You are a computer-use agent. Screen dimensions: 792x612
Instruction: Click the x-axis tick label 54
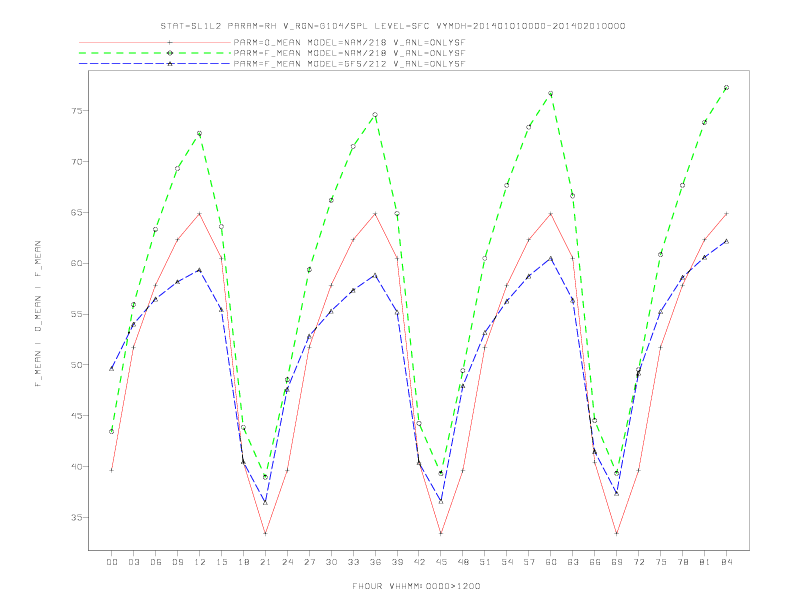[x=507, y=562]
